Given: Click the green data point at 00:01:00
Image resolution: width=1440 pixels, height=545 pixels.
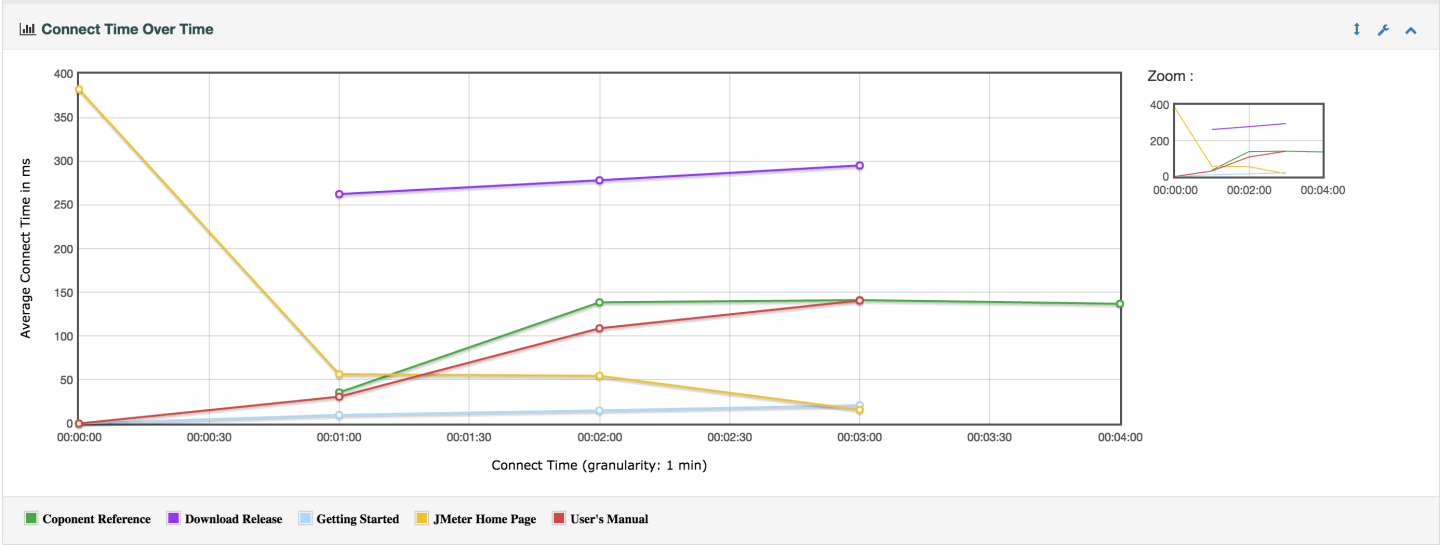Looking at the screenshot, I should pos(339,392).
